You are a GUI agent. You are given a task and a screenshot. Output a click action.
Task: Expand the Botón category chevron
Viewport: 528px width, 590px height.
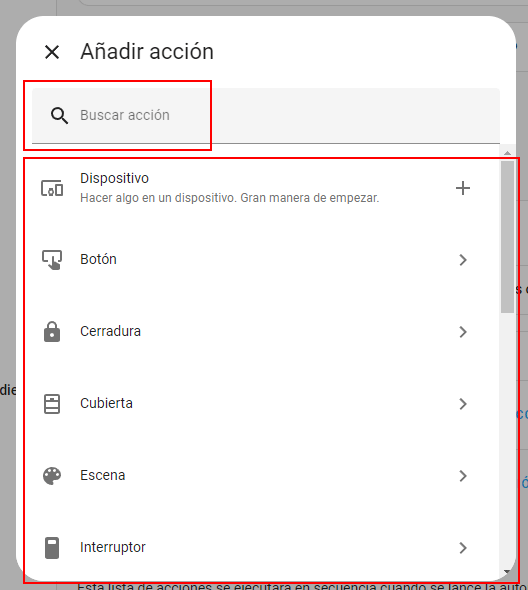point(463,260)
